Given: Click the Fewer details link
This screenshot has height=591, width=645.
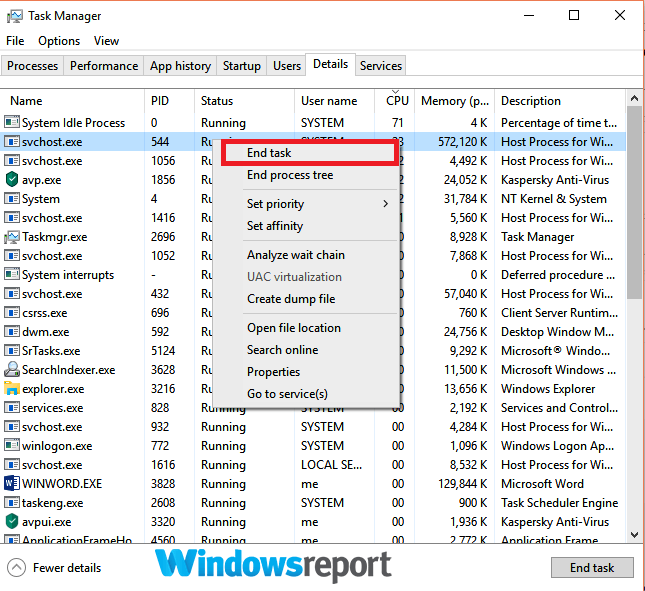Looking at the screenshot, I should (x=67, y=568).
